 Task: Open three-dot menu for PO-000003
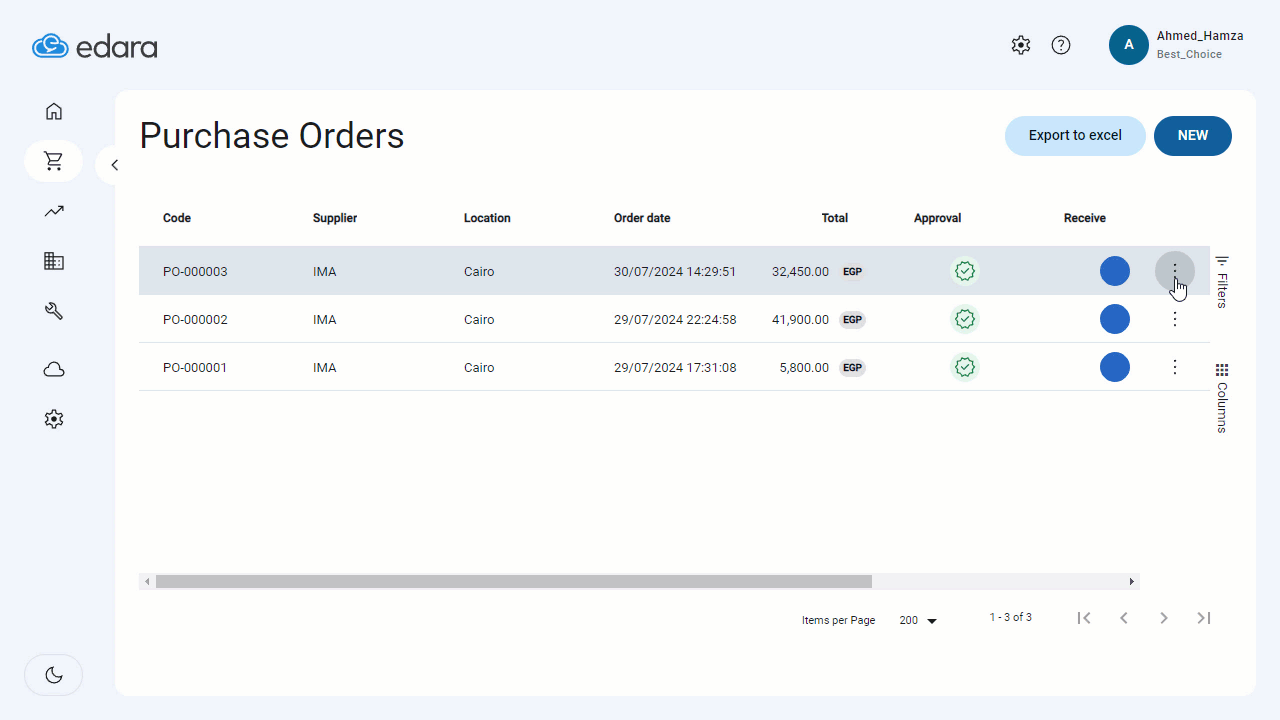1175,271
